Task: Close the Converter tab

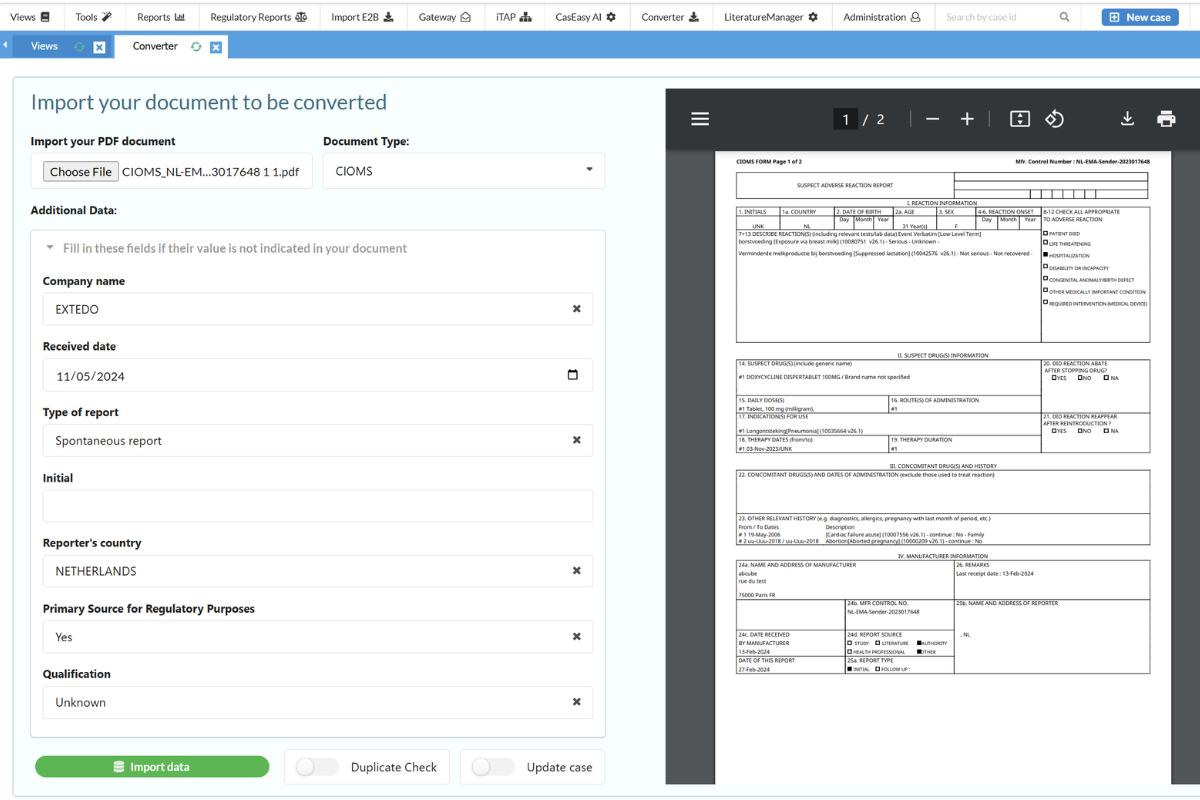Action: pos(216,47)
